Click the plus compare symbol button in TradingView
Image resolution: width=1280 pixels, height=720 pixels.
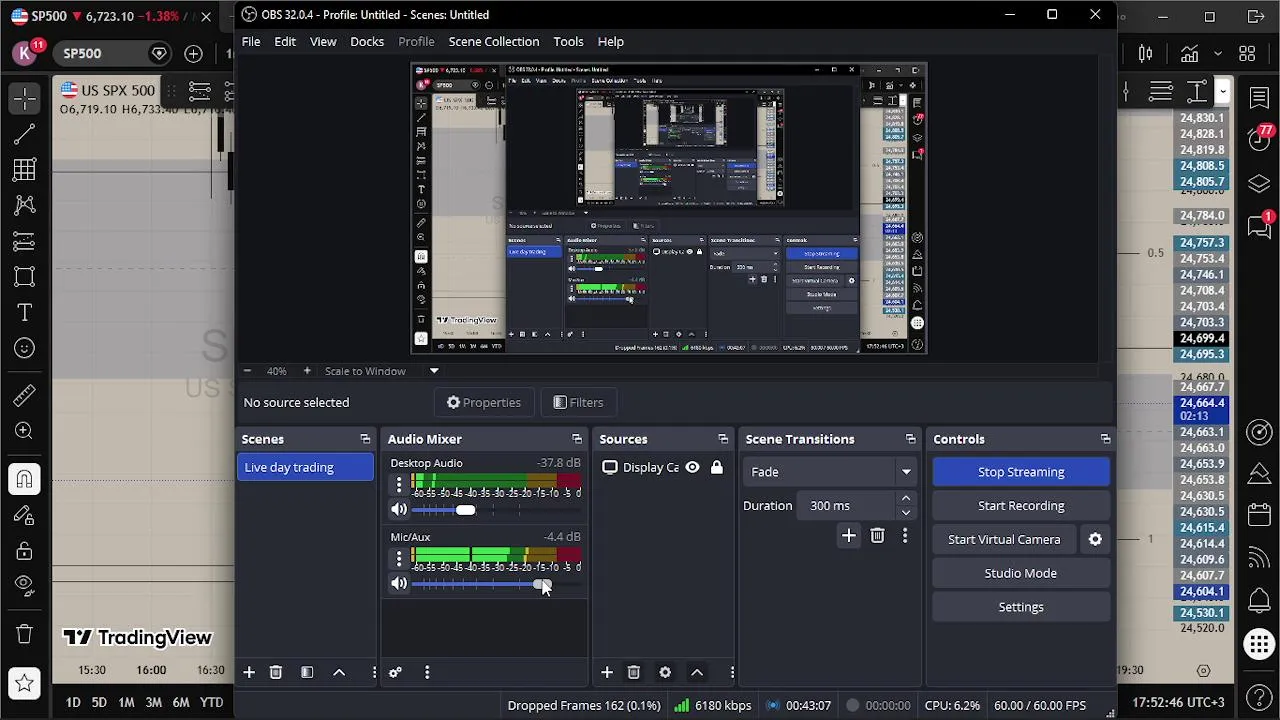tap(194, 54)
